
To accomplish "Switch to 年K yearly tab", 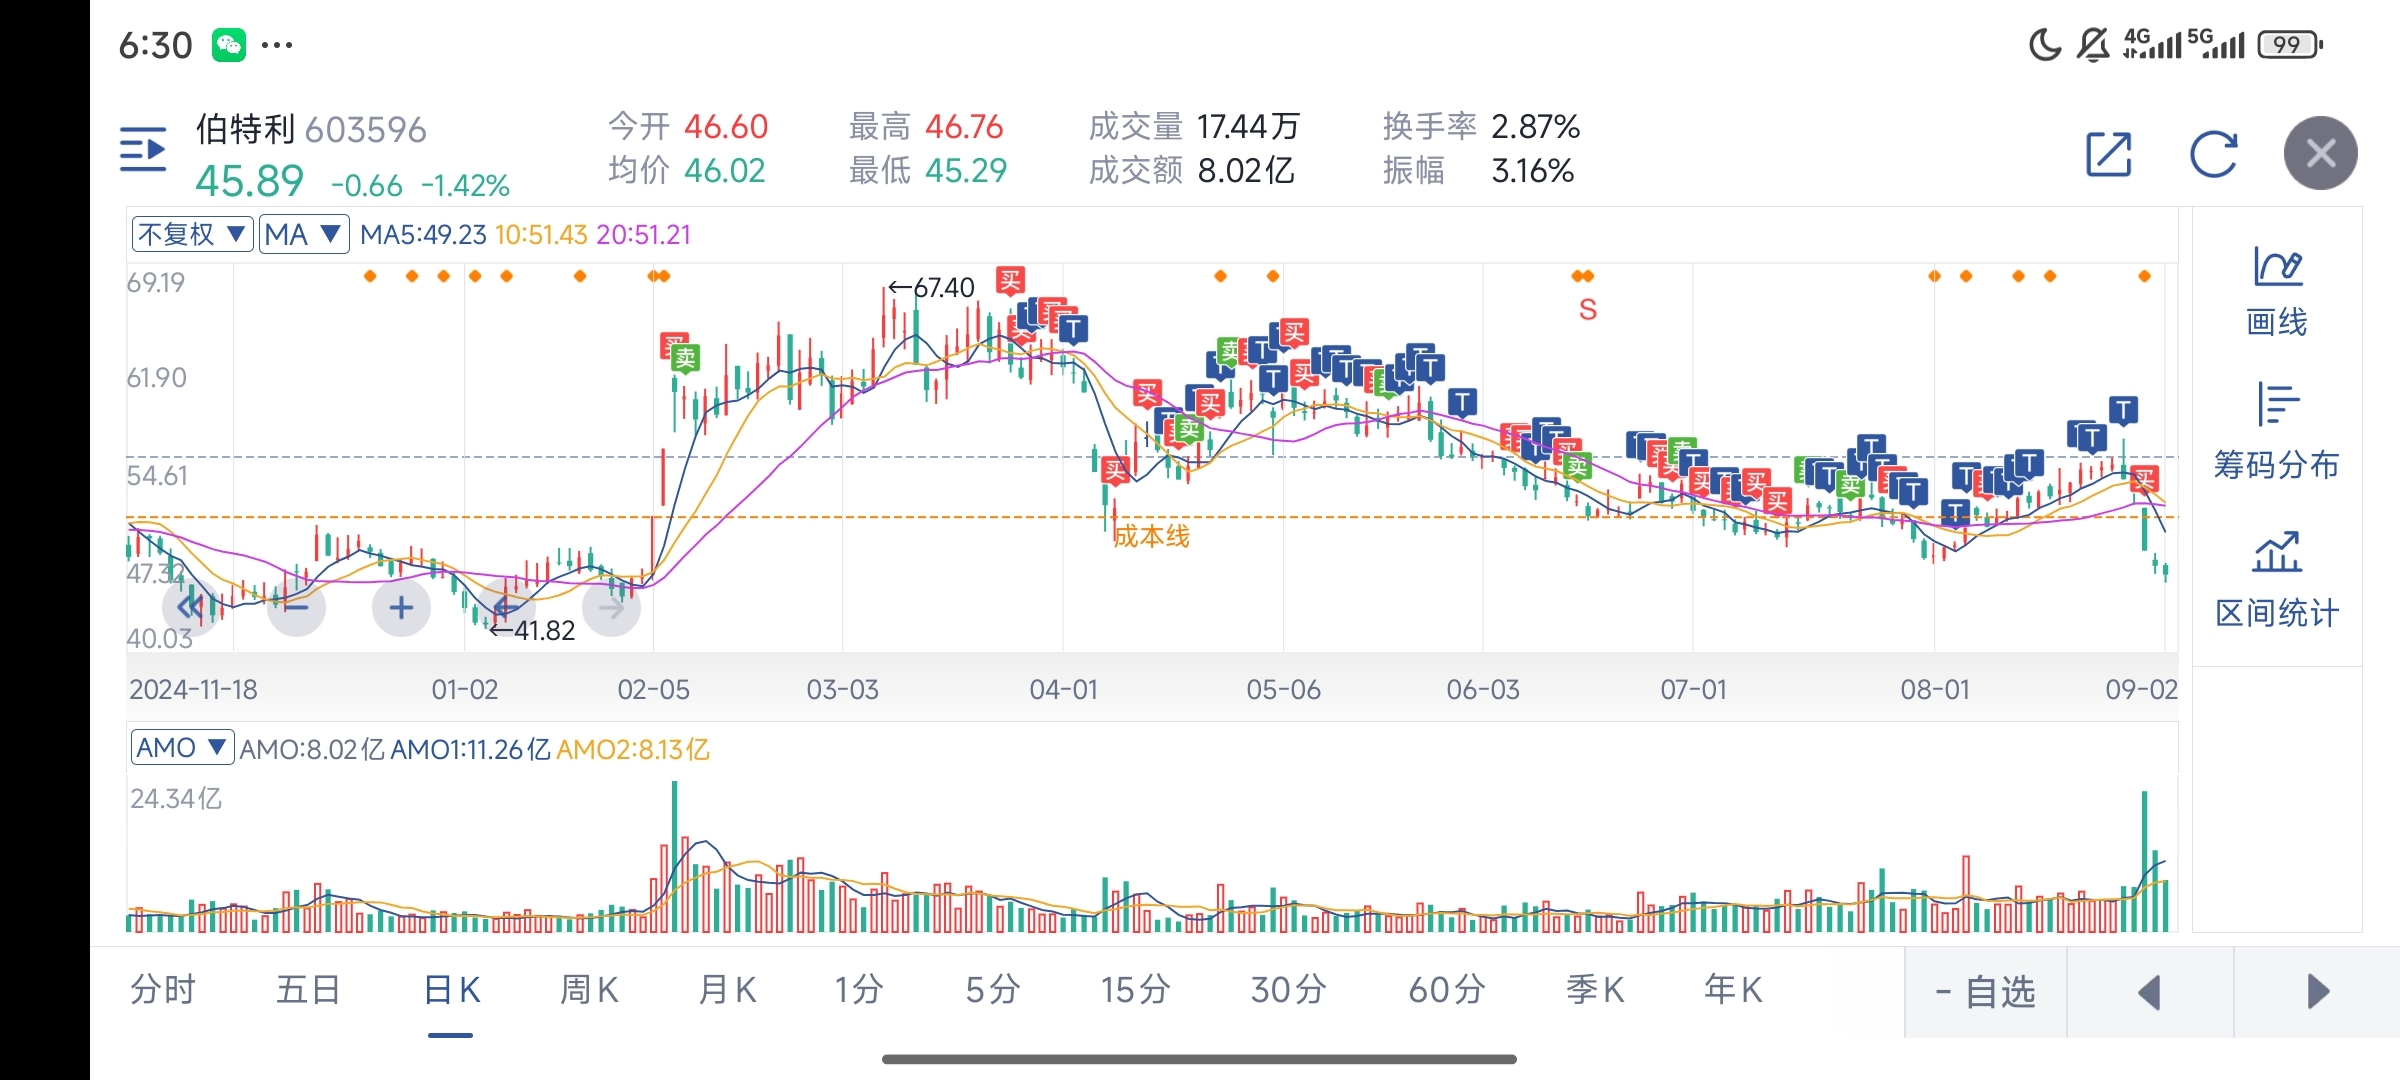I will pos(1733,990).
